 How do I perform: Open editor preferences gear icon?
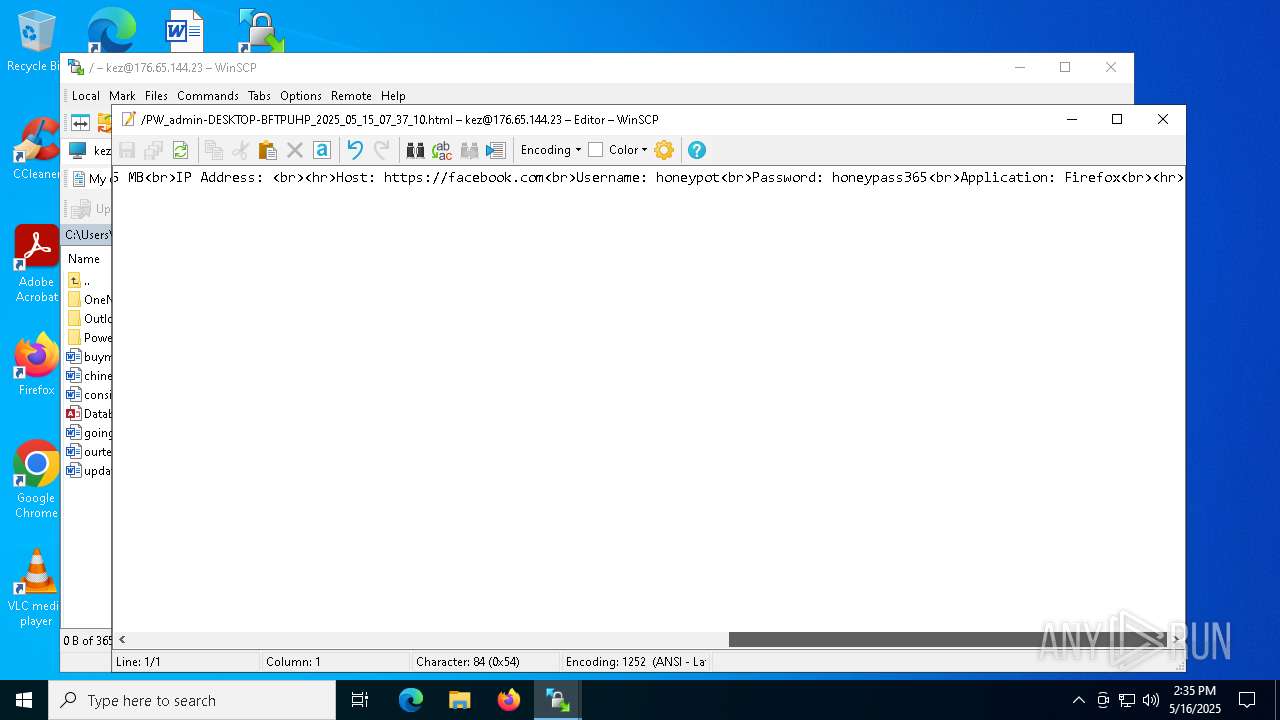[x=664, y=150]
